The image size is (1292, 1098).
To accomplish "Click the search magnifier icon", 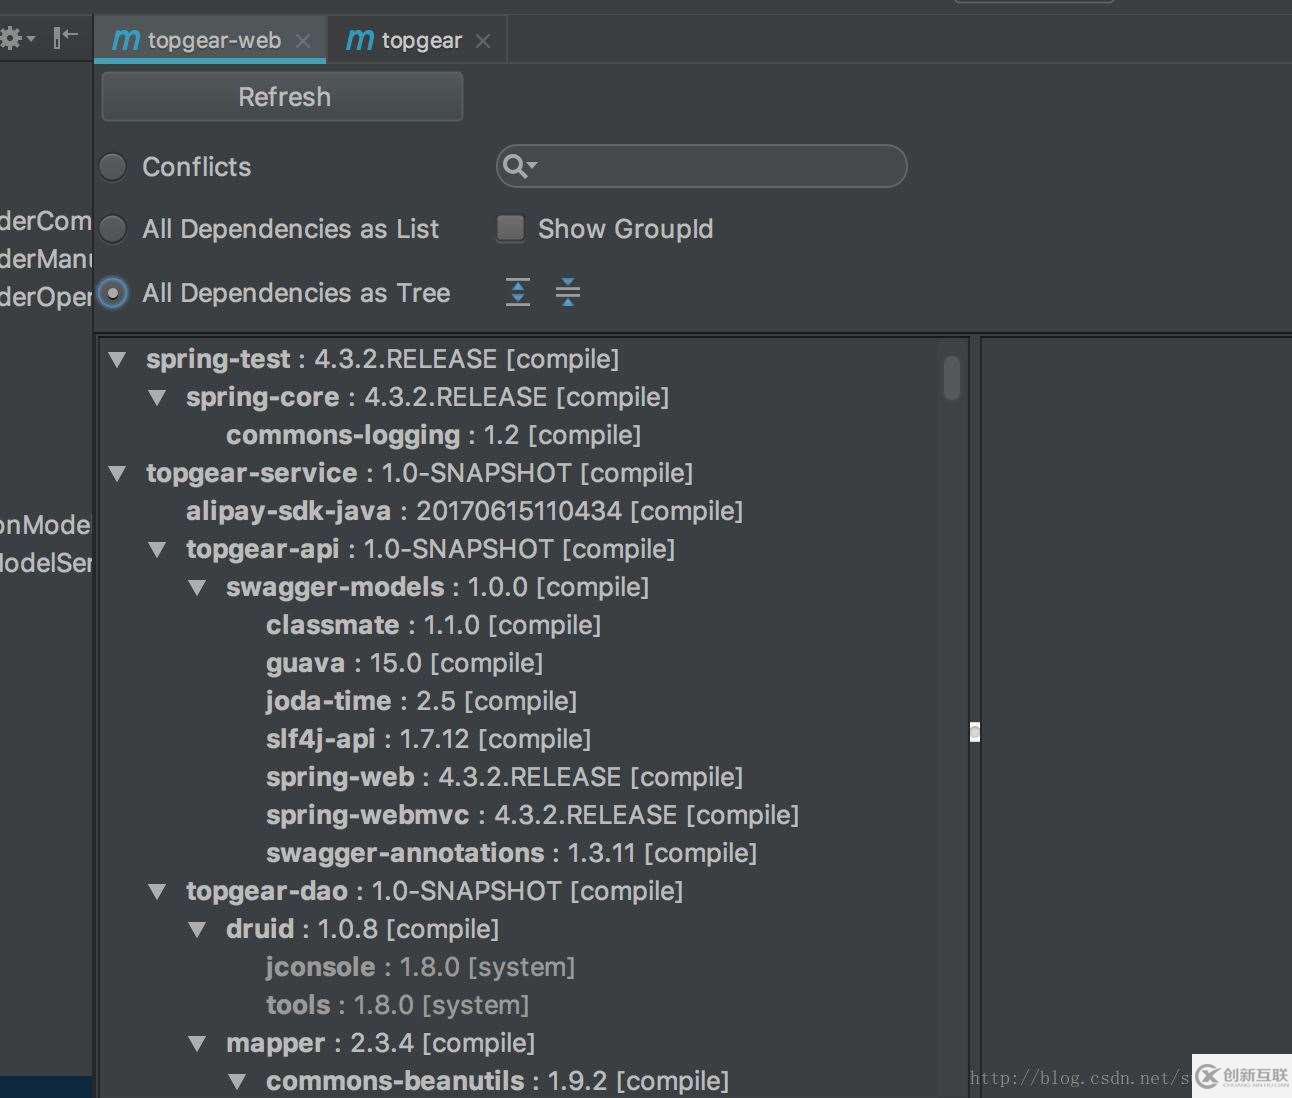I will [x=519, y=166].
